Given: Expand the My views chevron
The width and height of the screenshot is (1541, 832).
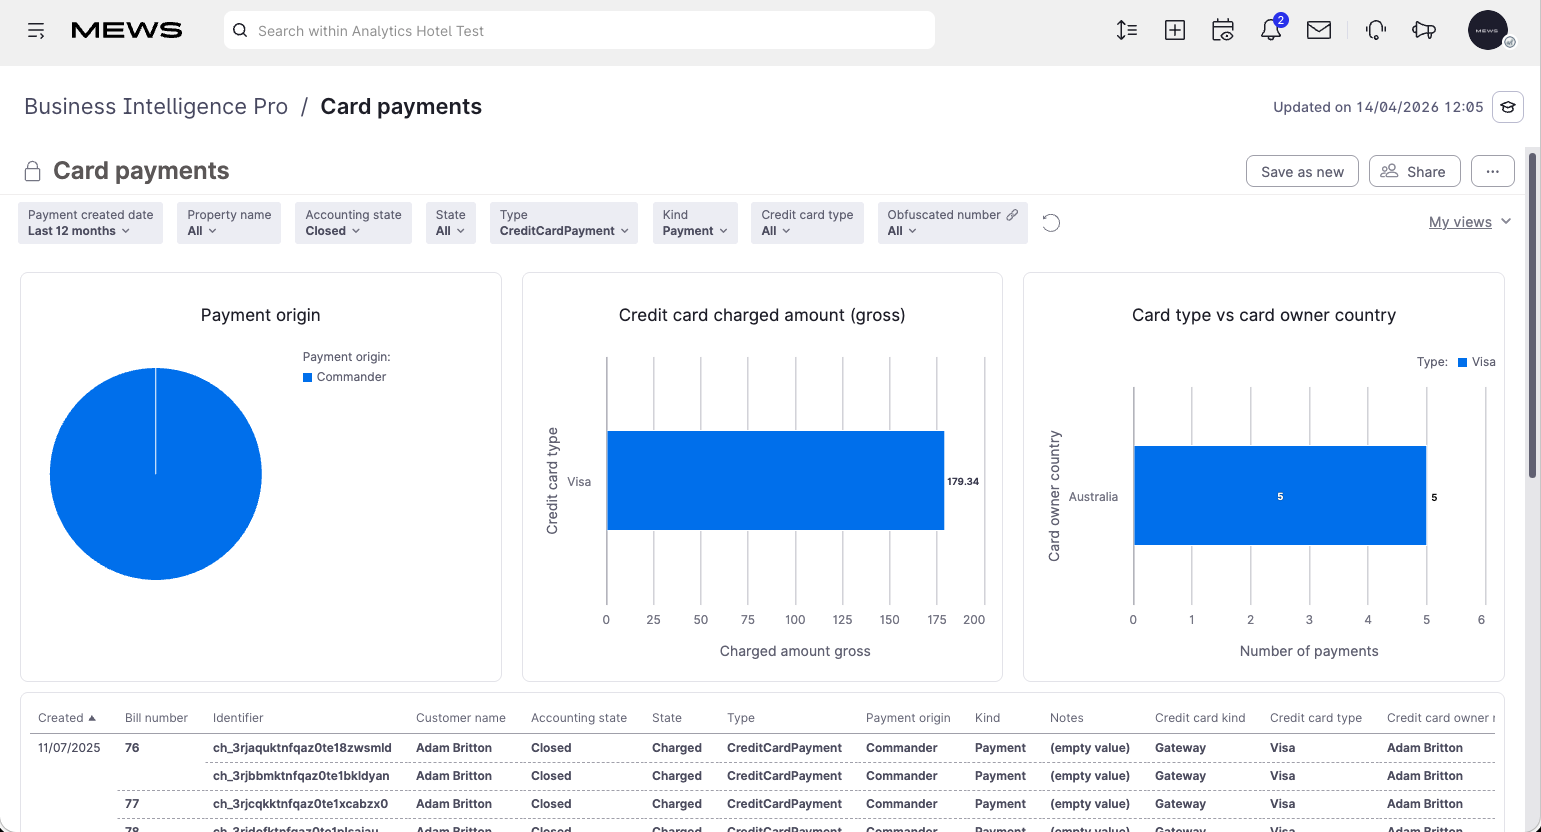Looking at the screenshot, I should pos(1506,221).
